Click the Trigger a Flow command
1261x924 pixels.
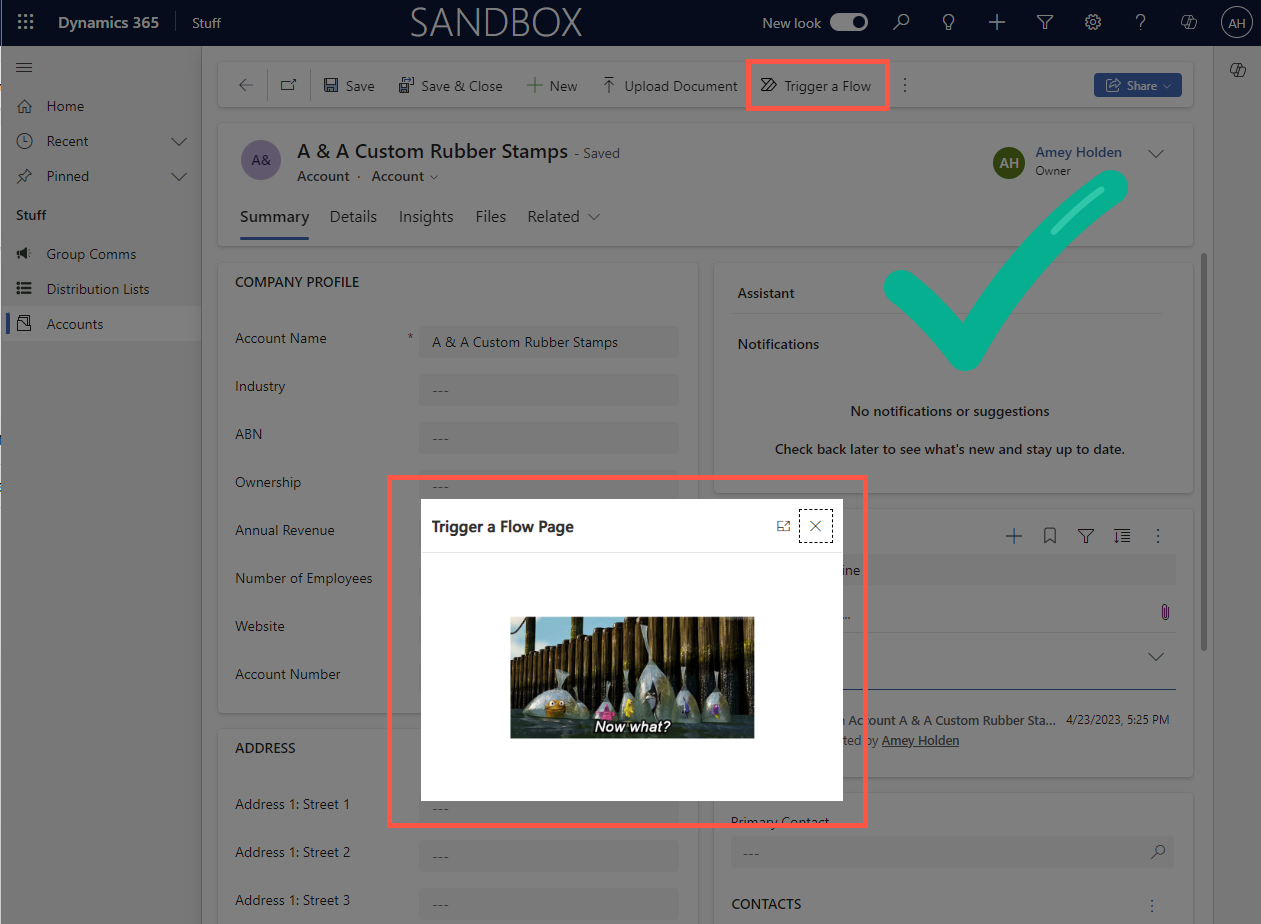(817, 85)
